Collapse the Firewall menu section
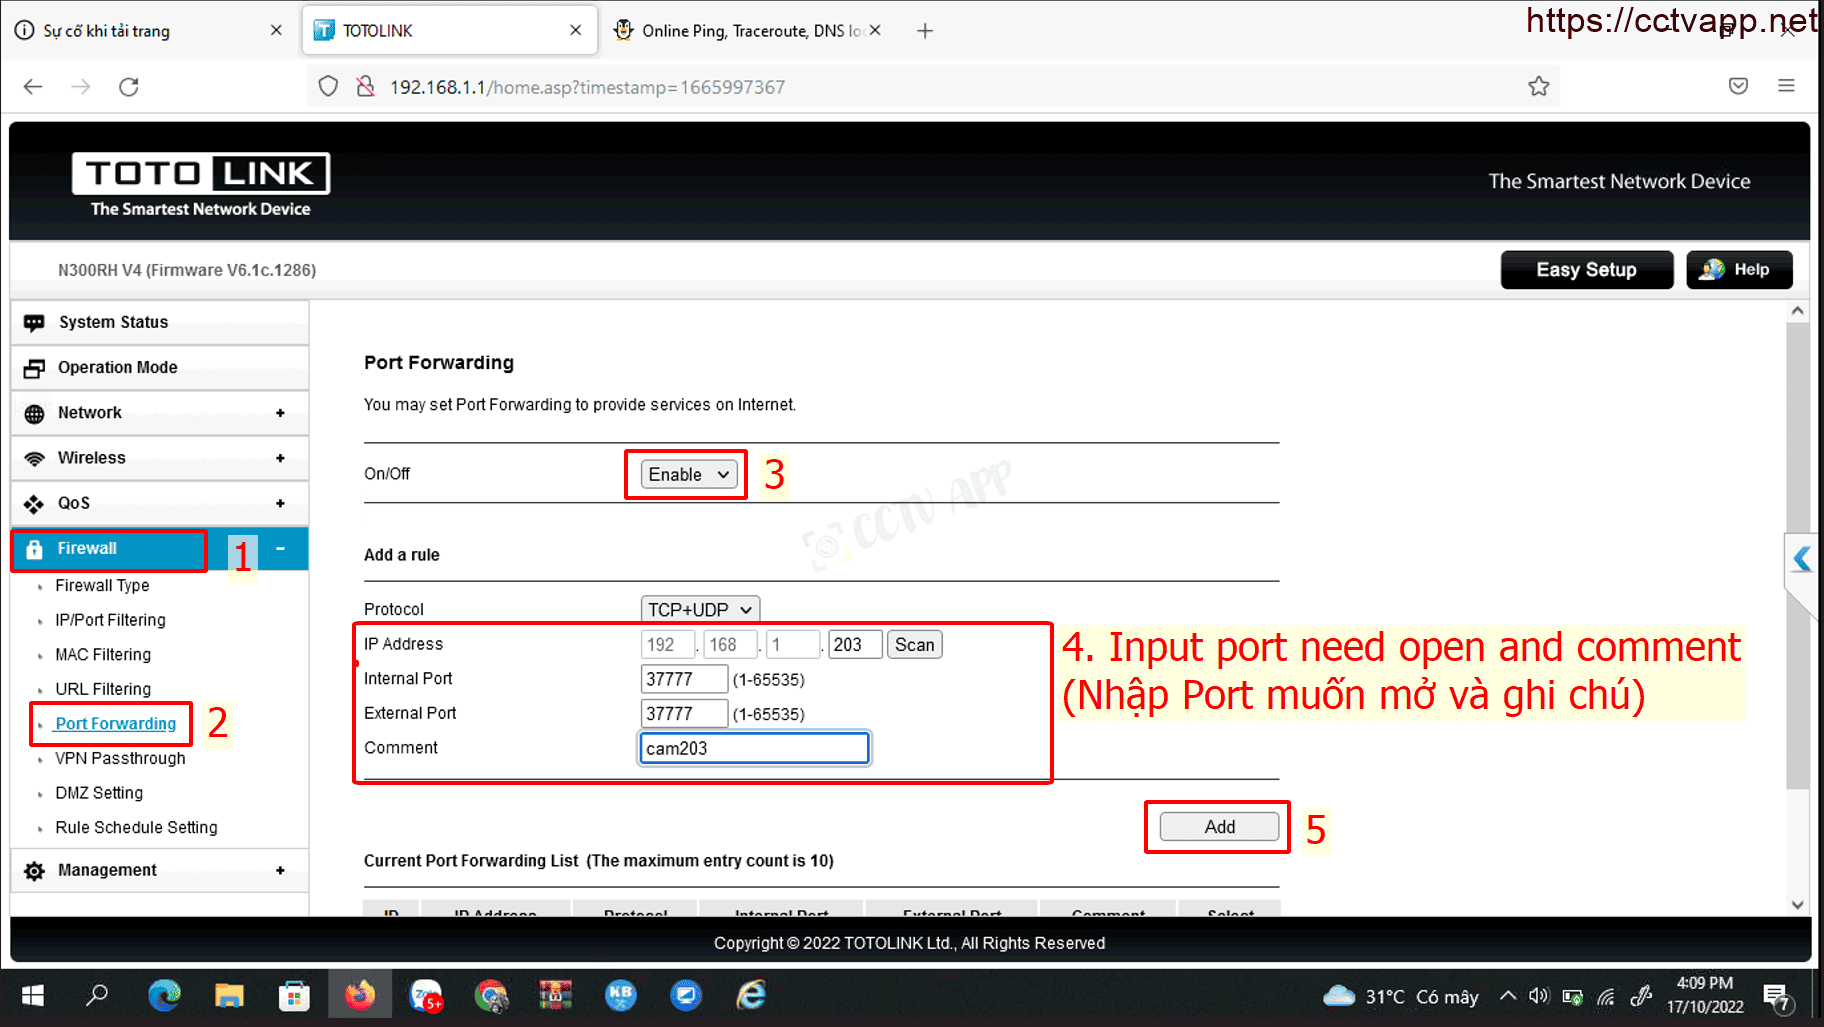The width and height of the screenshot is (1824, 1027). [x=280, y=549]
